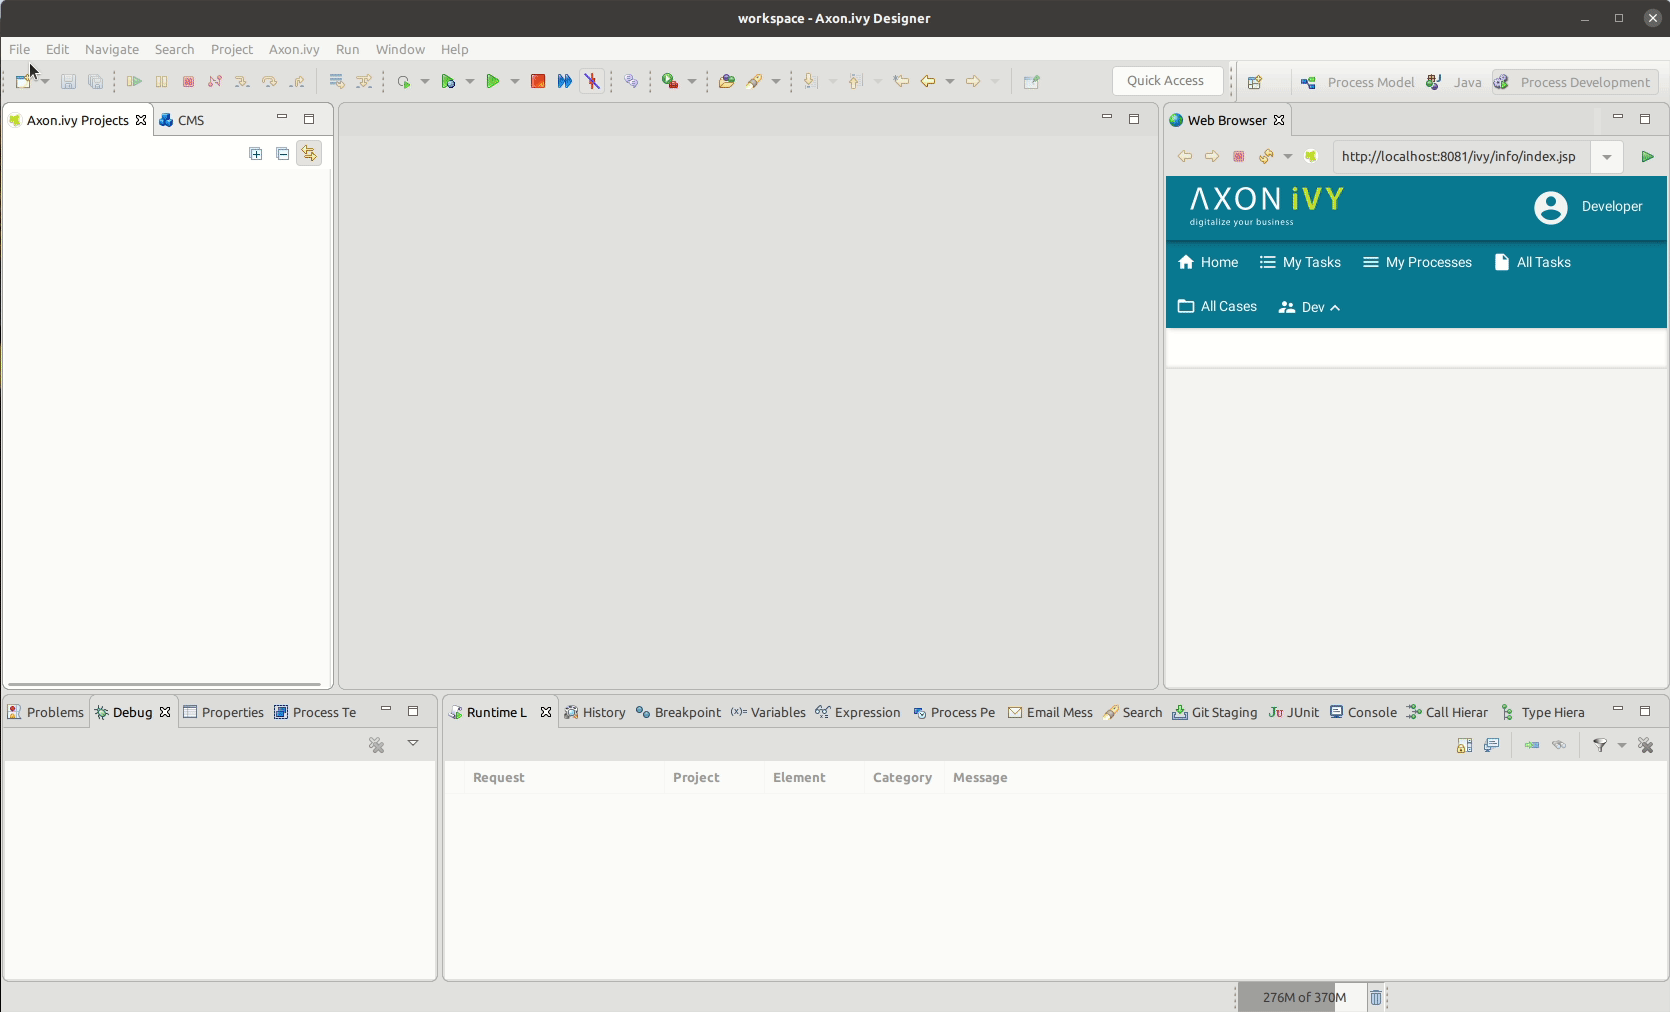Screen dimensions: 1670x1012
Task: Refresh the page in the Web Browser view
Action: [1266, 157]
